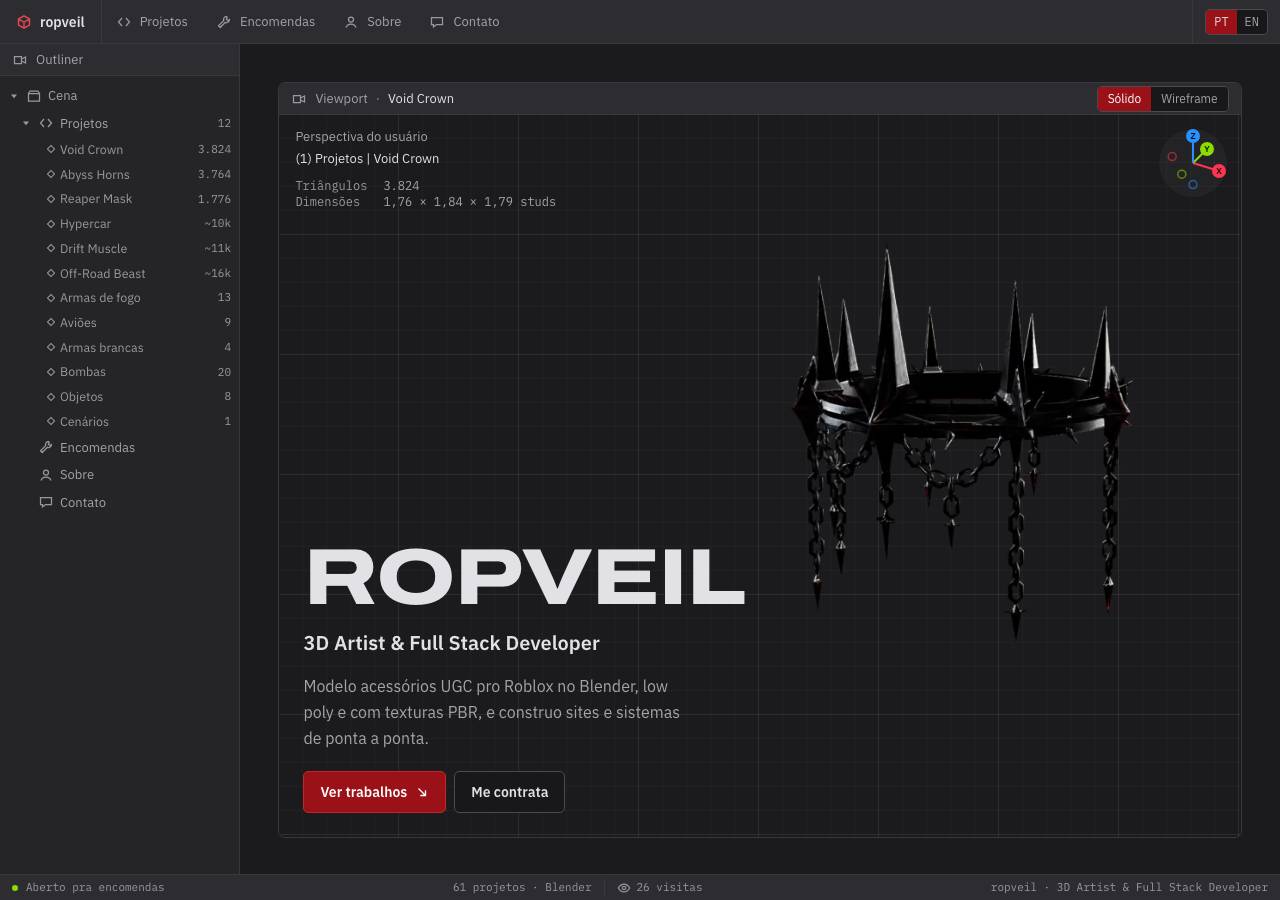
Task: Enable Wireframe shading mode
Action: [x=1189, y=99]
